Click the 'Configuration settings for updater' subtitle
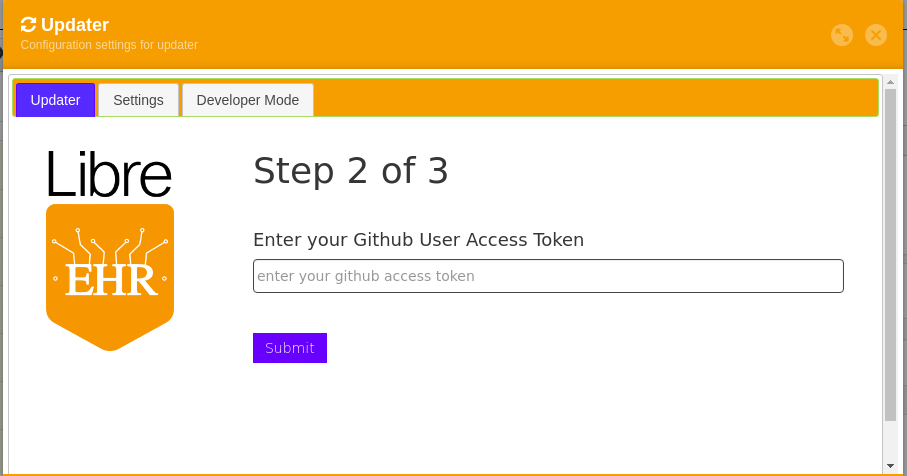 point(109,45)
